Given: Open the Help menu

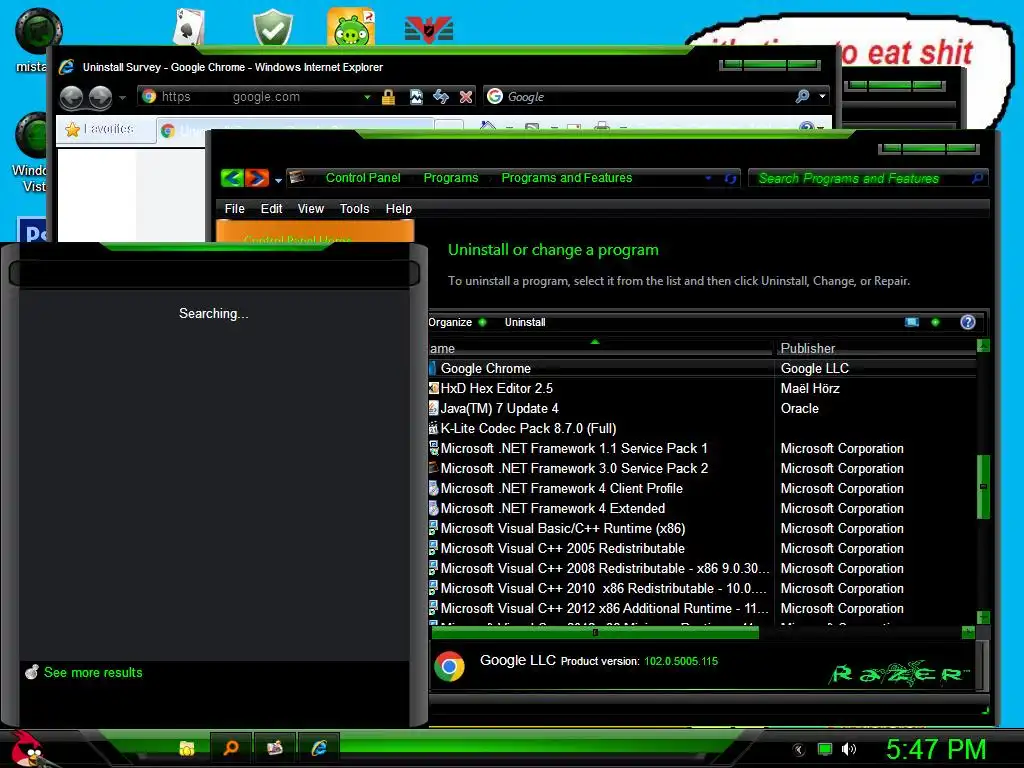Looking at the screenshot, I should (398, 209).
